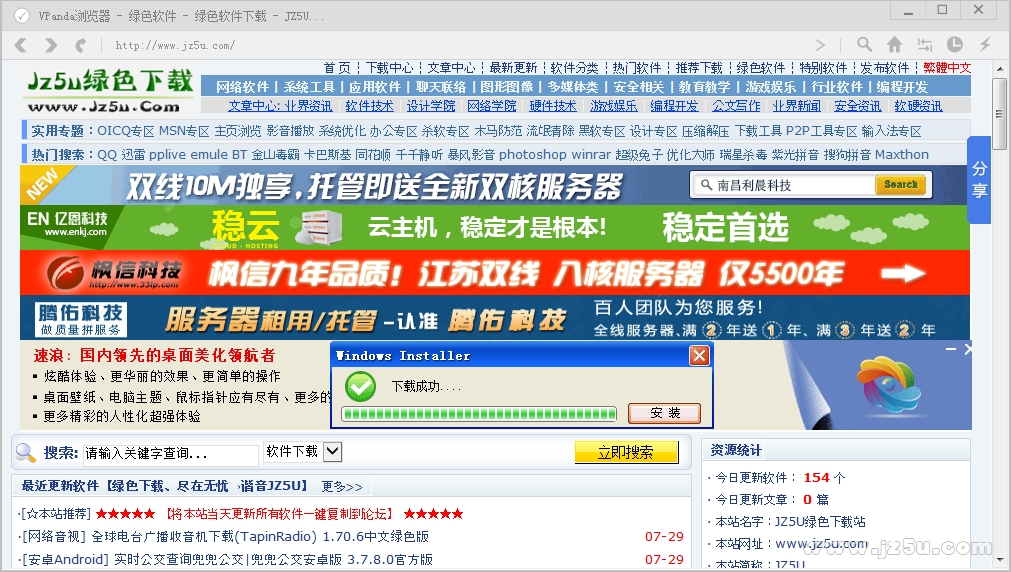Screen dimensions: 1011x572
Task: Click the shield check icon in title bar
Action: click(22, 15)
